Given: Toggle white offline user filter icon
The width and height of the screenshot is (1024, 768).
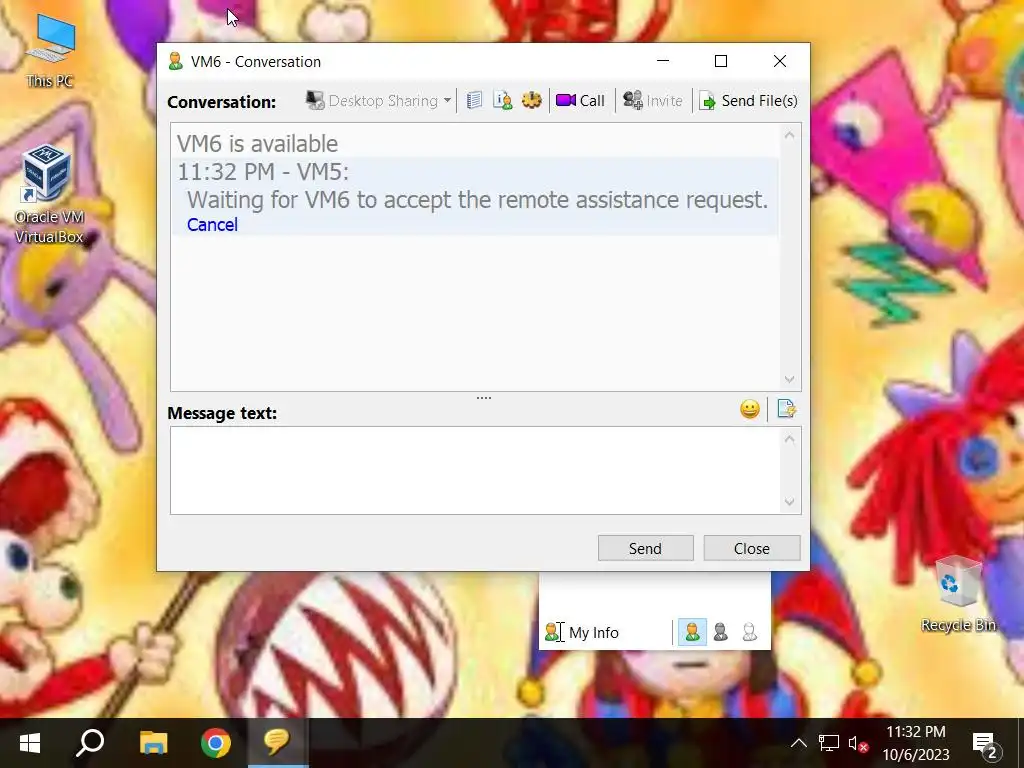Looking at the screenshot, I should point(750,632).
